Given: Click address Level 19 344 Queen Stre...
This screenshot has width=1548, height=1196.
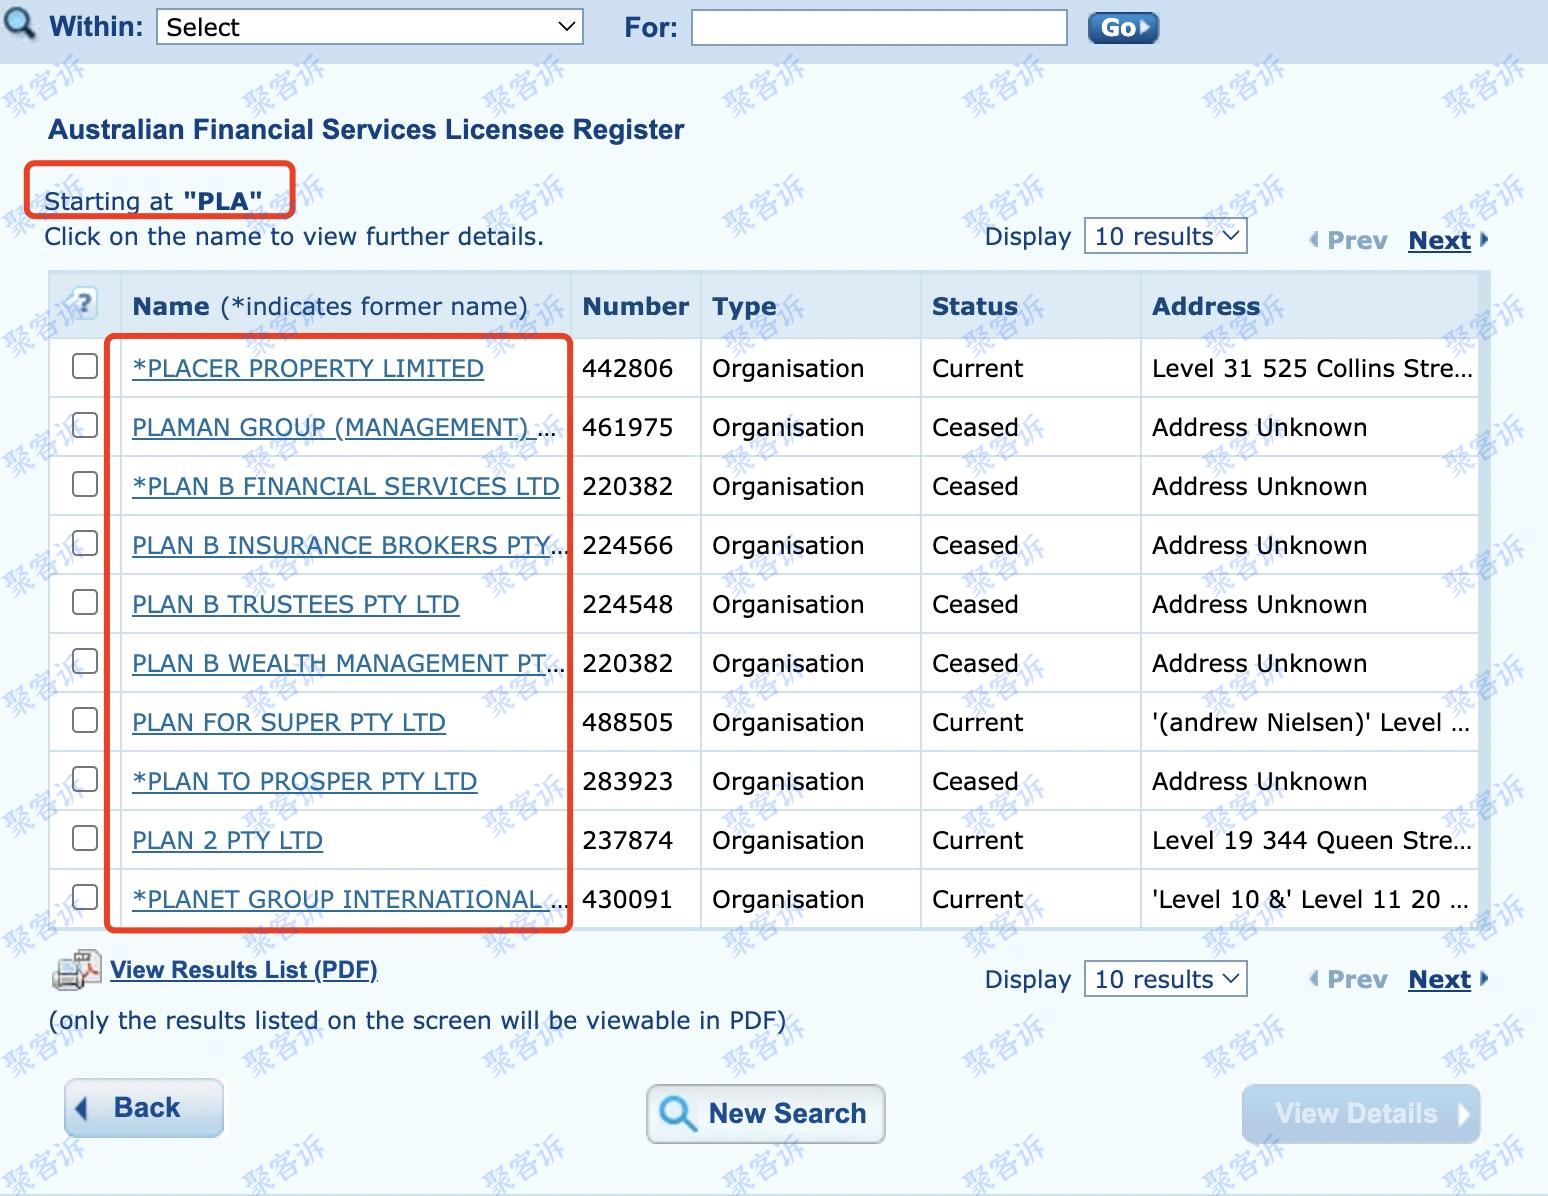Looking at the screenshot, I should point(1312,840).
